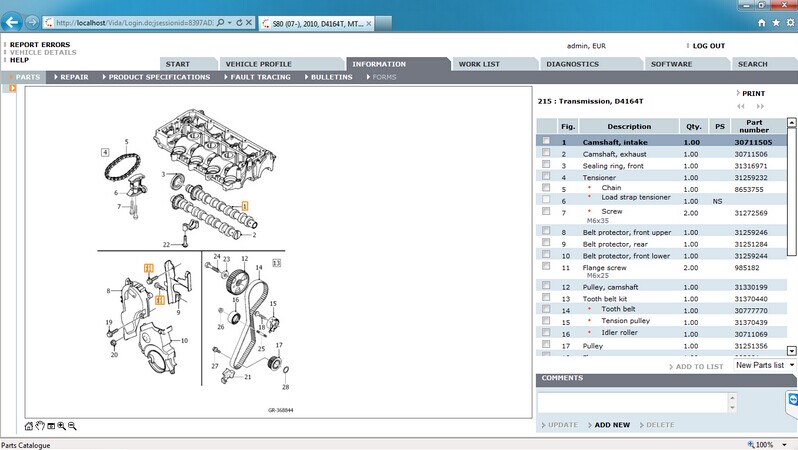
Task: Check the Sealing ring, front row
Action: [546, 164]
